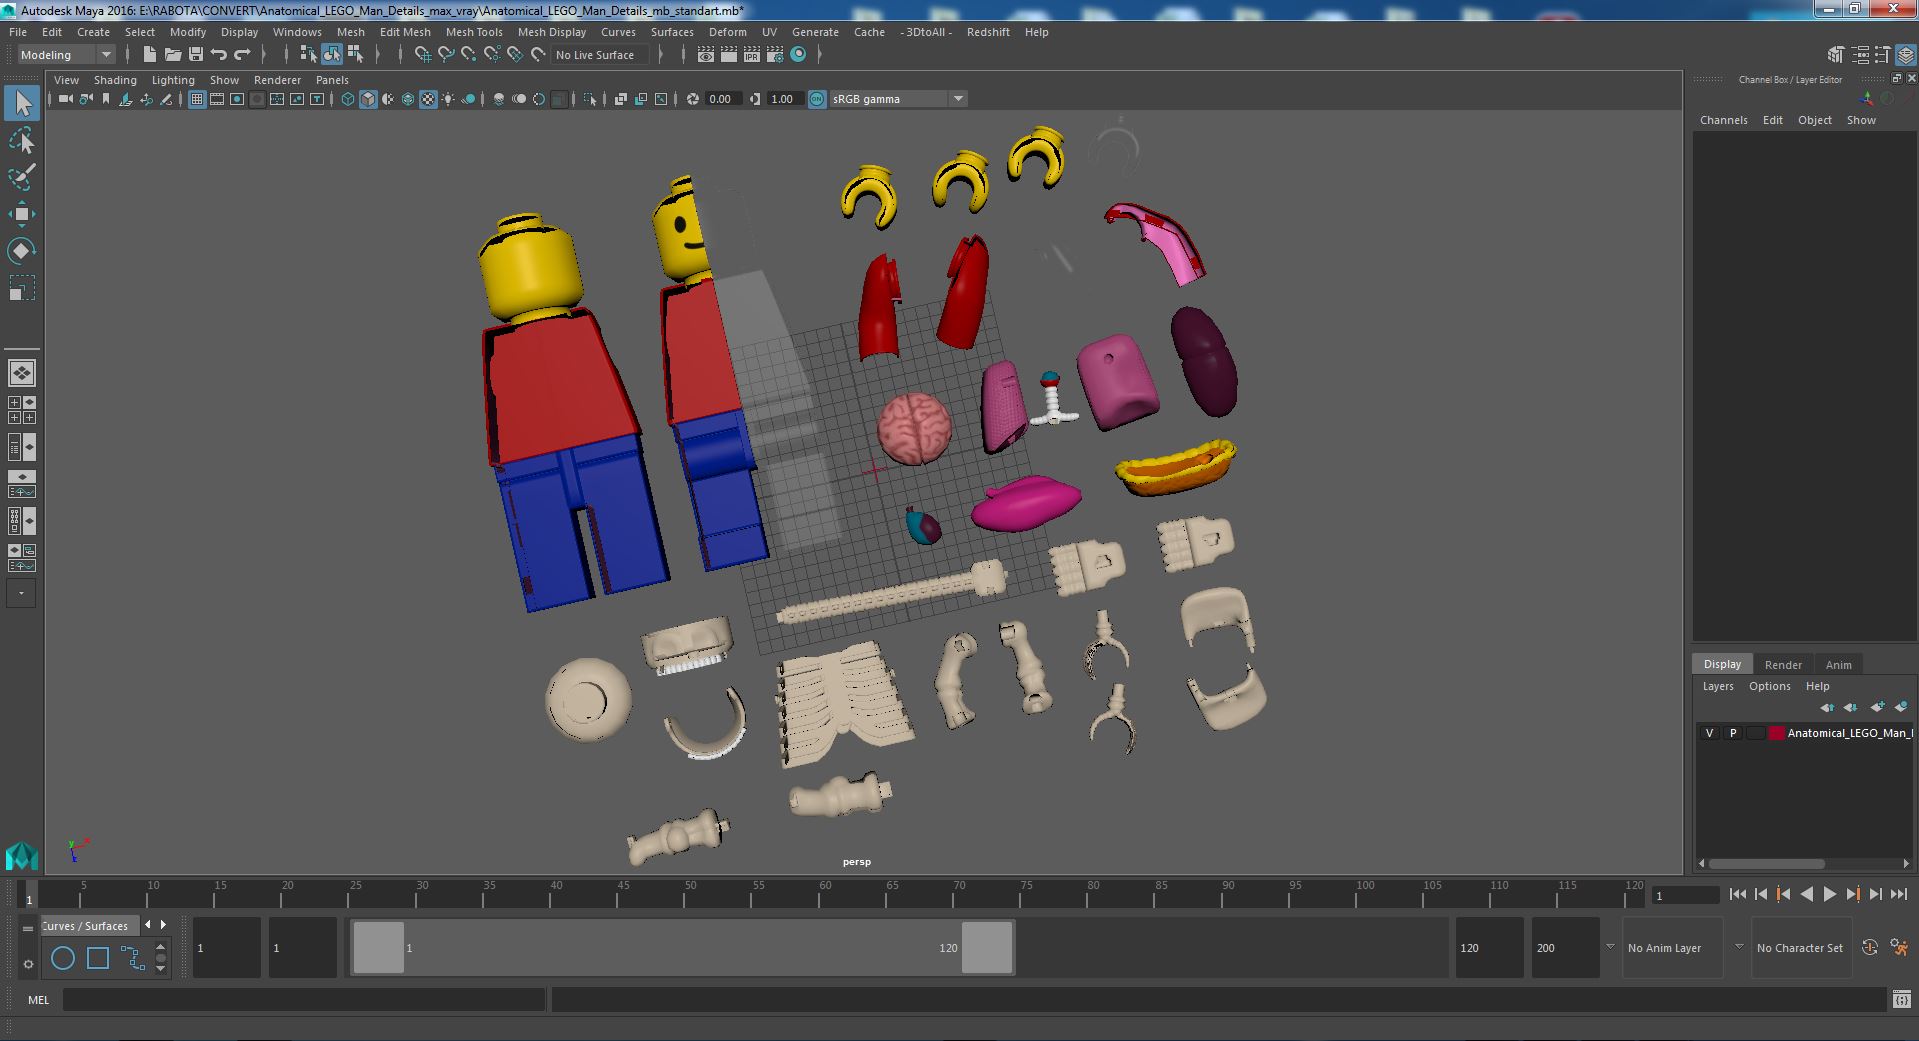This screenshot has width=1919, height=1041.
Task: Open the anim layer dropdown arrow
Action: (x=1610, y=947)
